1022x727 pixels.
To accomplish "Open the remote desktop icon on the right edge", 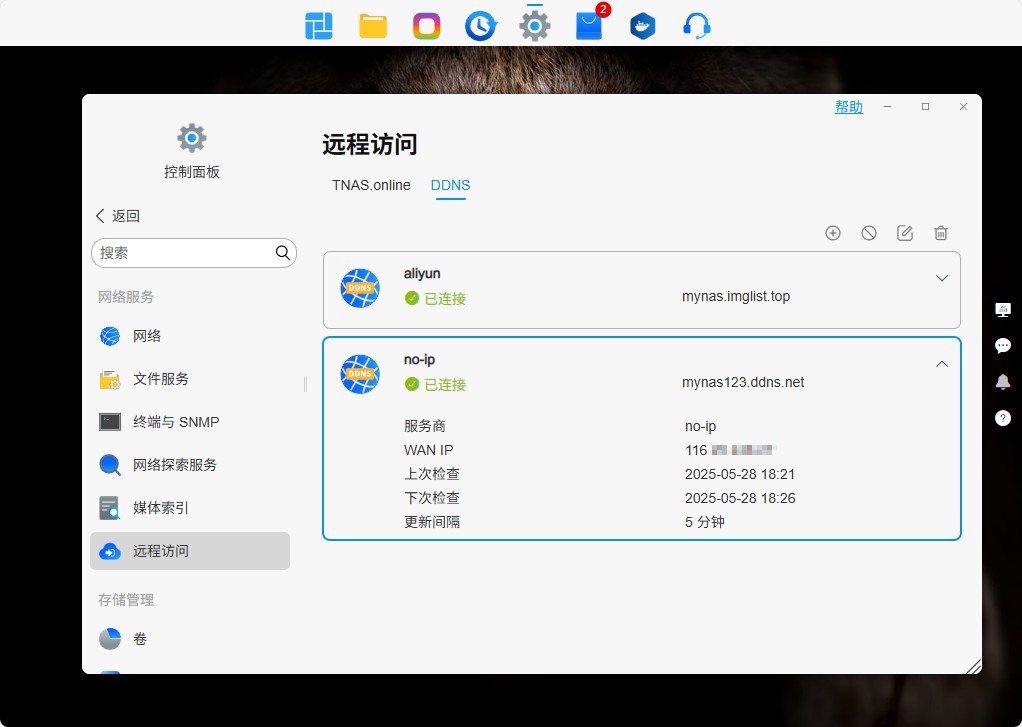I will coord(1003,310).
